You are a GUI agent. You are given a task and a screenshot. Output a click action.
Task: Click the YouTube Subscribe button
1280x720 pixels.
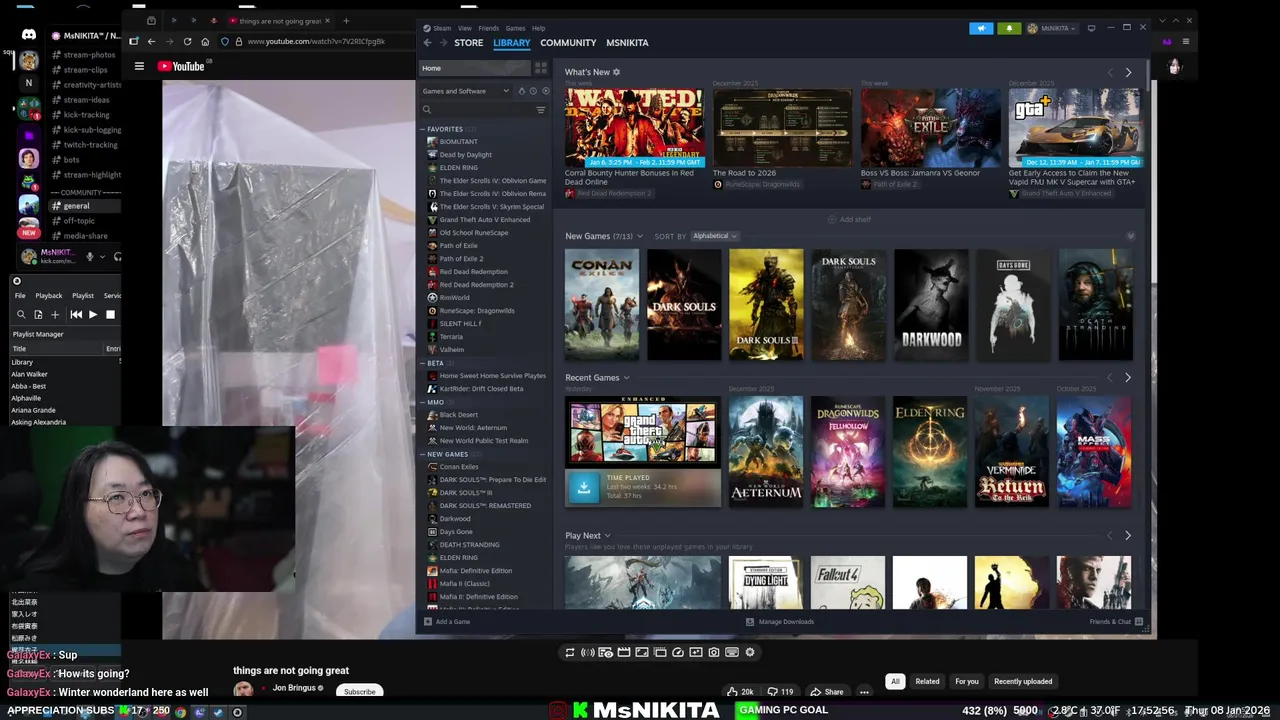359,691
